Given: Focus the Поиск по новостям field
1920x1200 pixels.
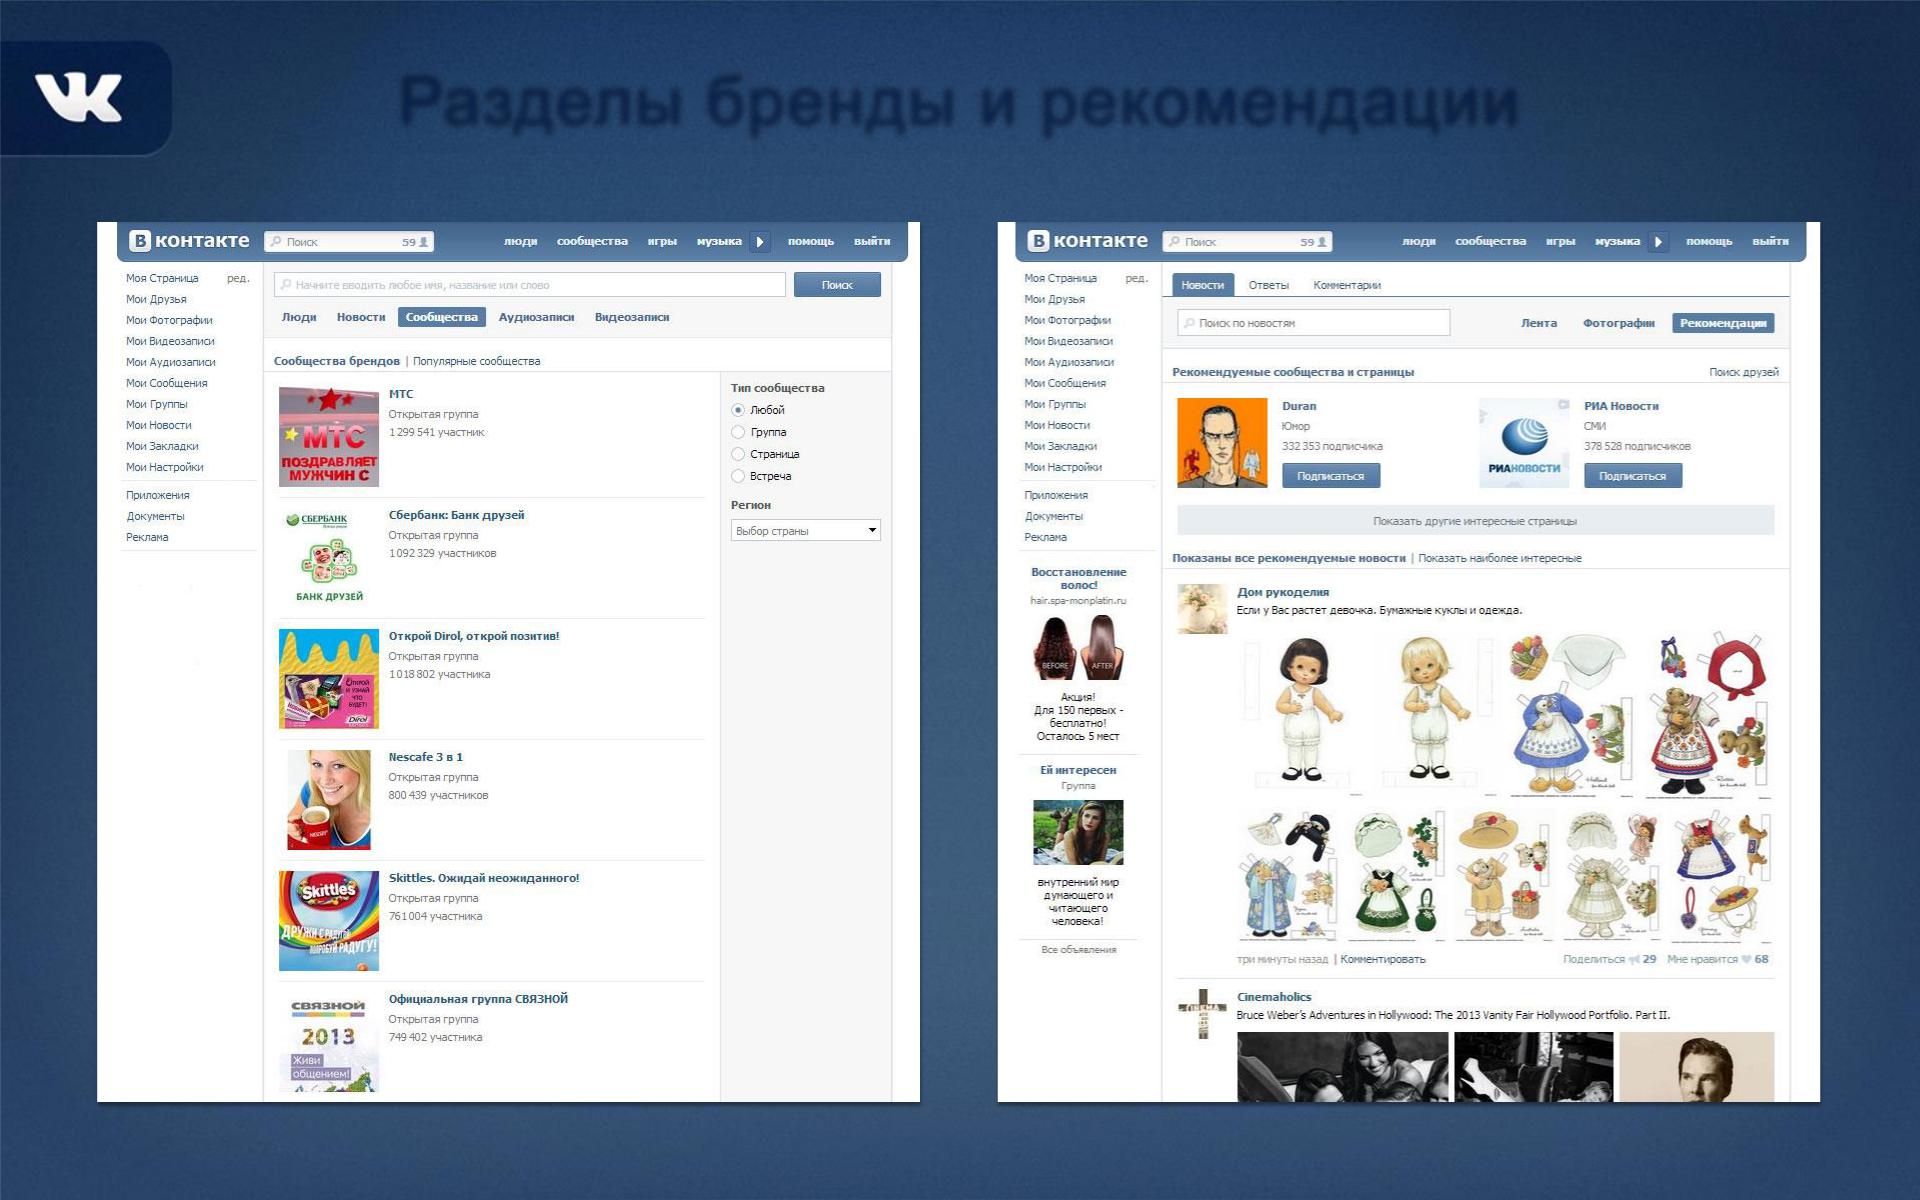Looking at the screenshot, I should (x=1314, y=323).
